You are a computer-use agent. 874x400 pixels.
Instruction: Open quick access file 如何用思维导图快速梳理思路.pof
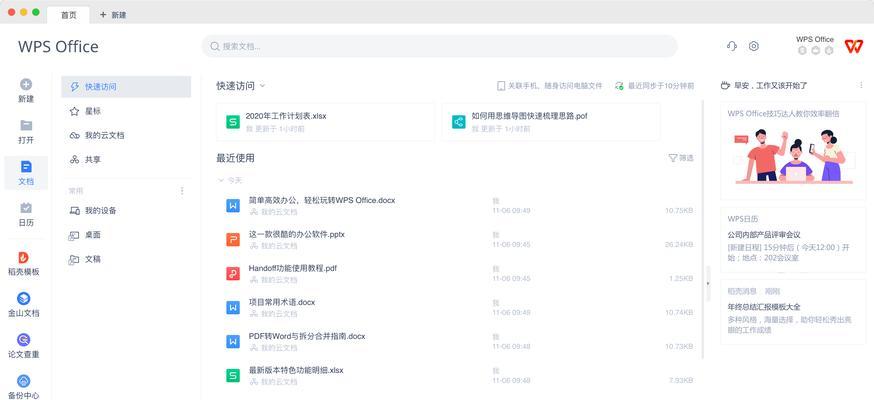click(x=551, y=121)
